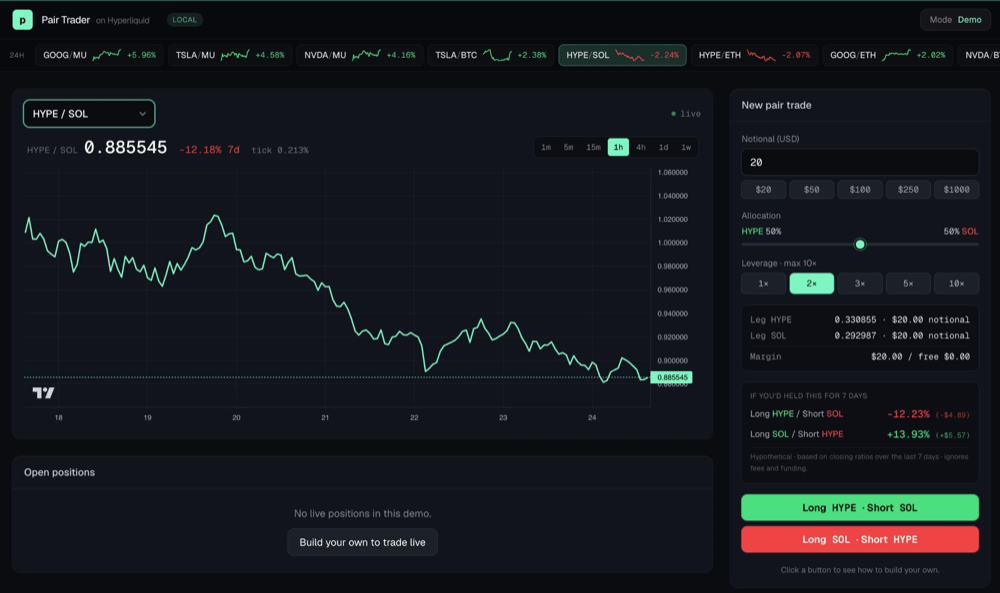Click the Pair Trader logo icon

[x=22, y=20]
